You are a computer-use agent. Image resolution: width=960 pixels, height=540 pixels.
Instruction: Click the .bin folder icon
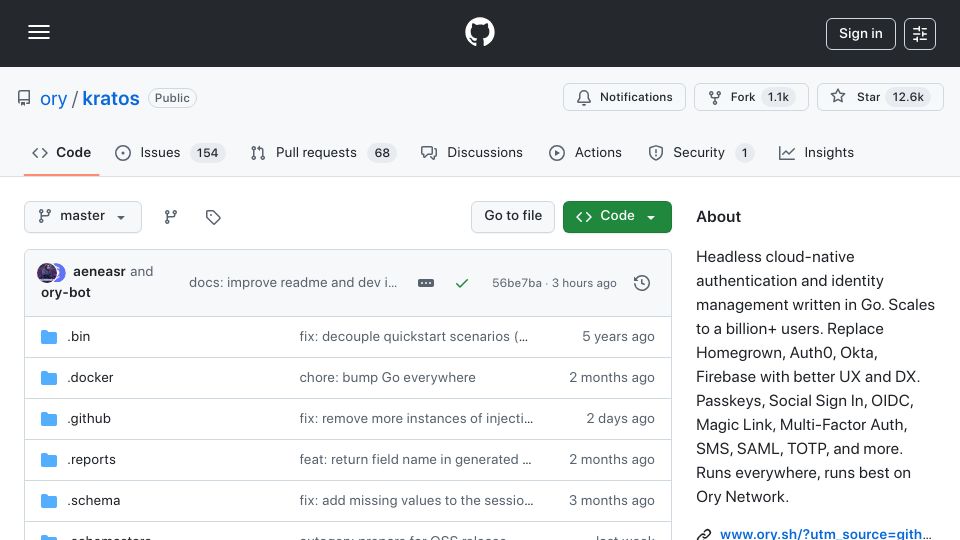pos(49,337)
